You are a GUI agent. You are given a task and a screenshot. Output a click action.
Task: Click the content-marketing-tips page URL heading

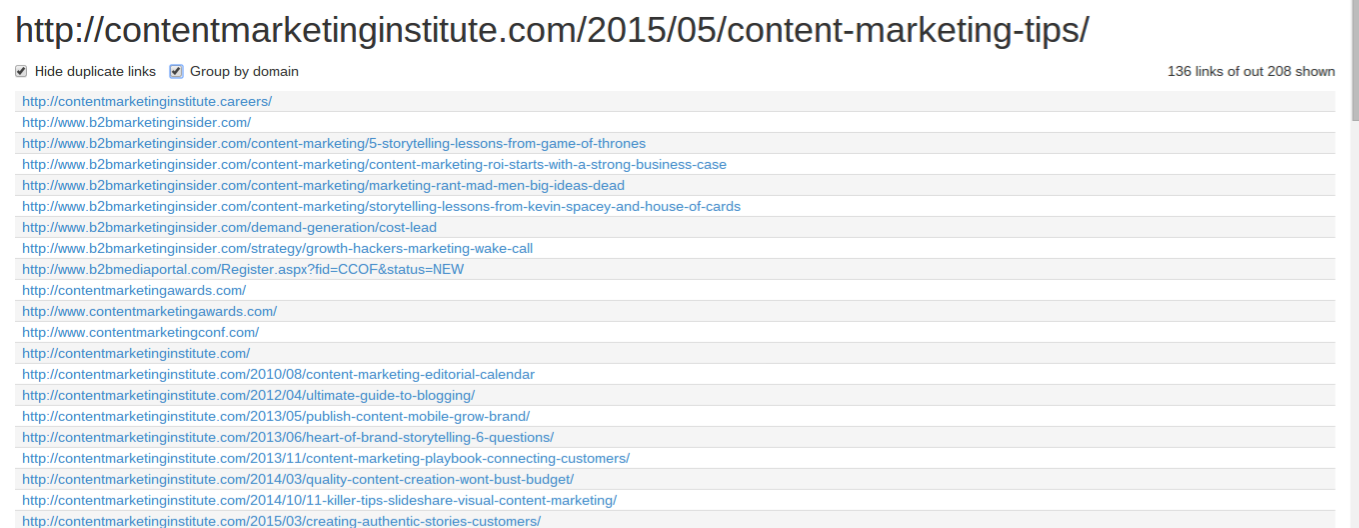(552, 31)
